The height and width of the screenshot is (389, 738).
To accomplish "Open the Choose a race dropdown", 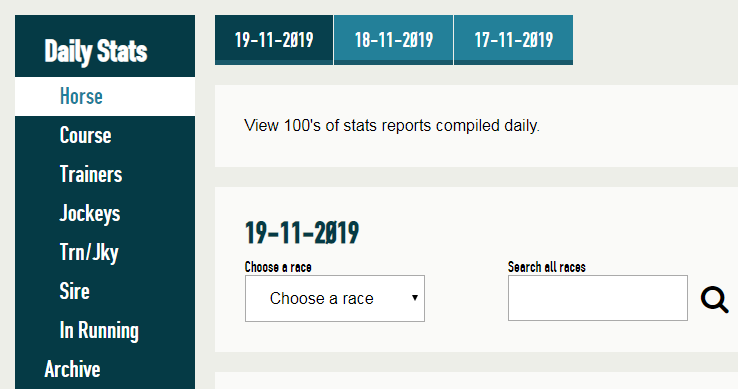I will click(335, 299).
